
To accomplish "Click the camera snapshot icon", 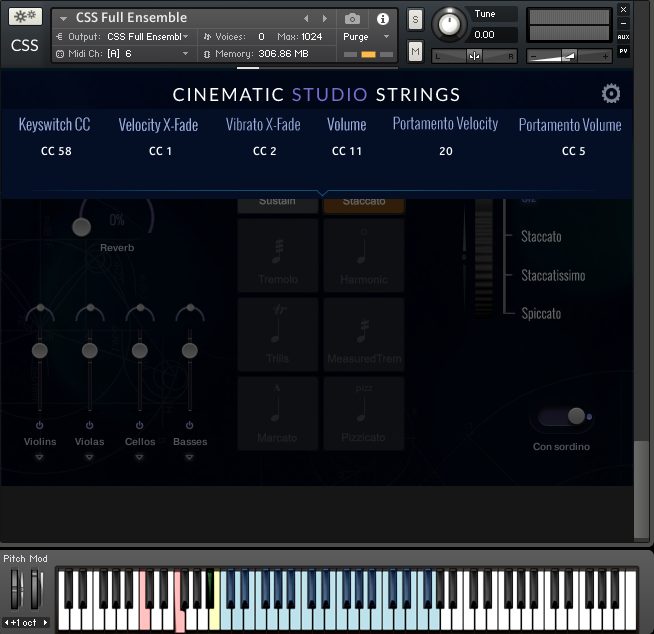I will click(352, 19).
